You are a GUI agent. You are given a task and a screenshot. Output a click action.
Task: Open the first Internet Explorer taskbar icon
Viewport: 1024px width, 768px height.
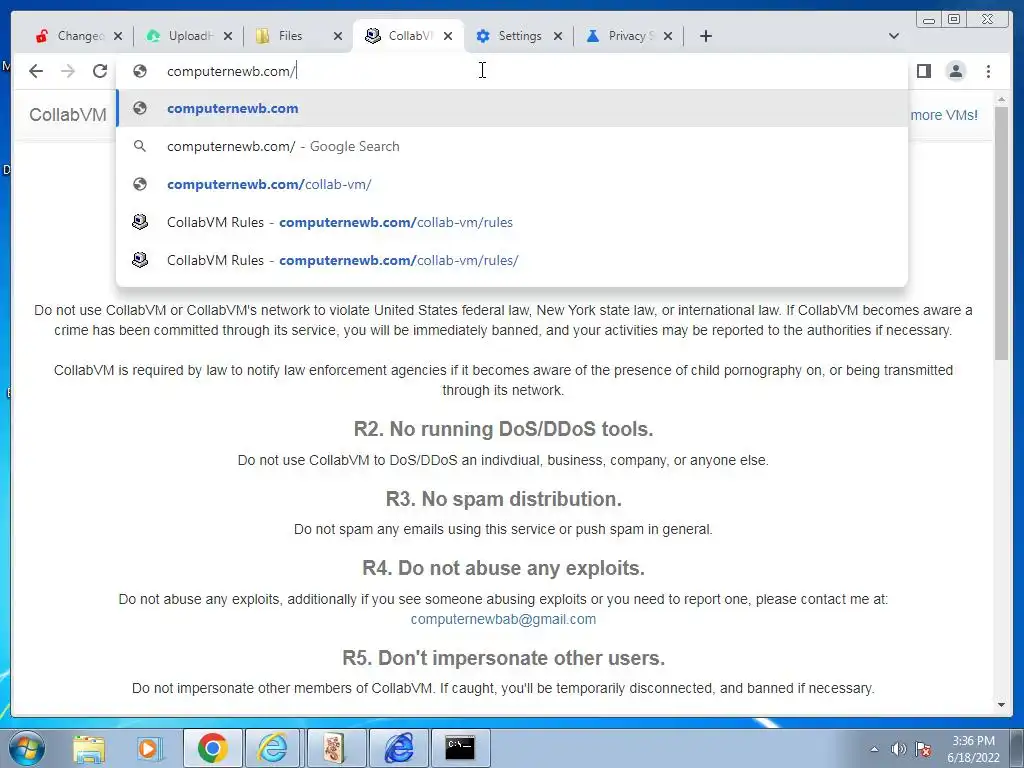(x=273, y=748)
